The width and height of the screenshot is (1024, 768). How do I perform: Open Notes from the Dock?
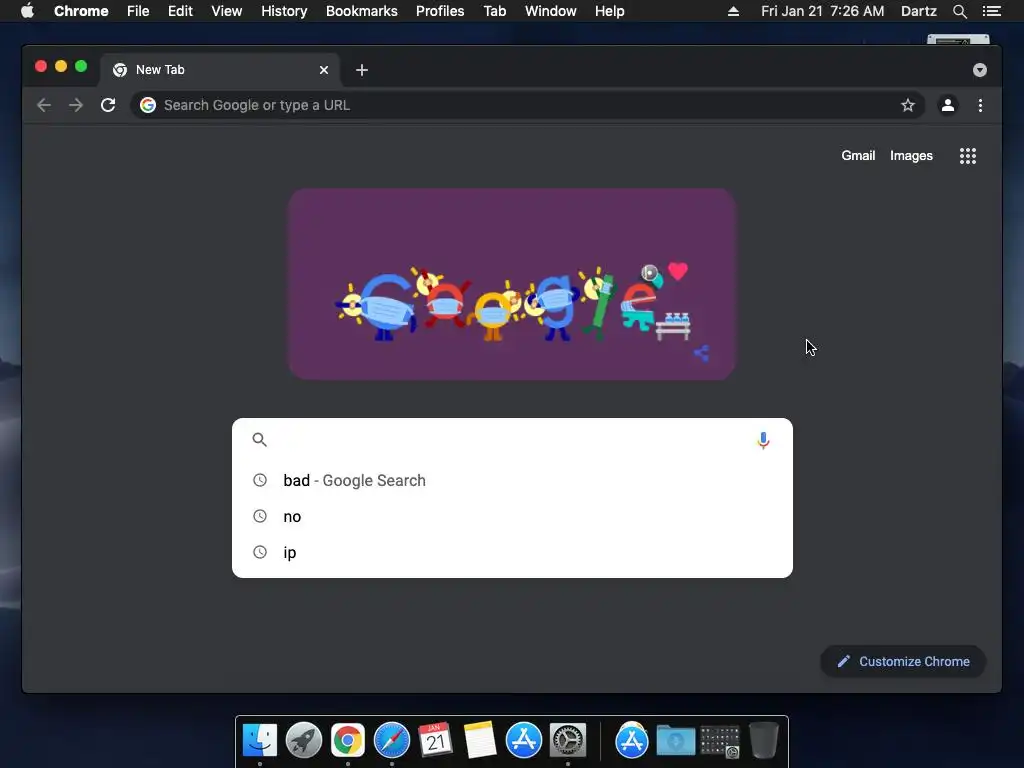(x=480, y=741)
